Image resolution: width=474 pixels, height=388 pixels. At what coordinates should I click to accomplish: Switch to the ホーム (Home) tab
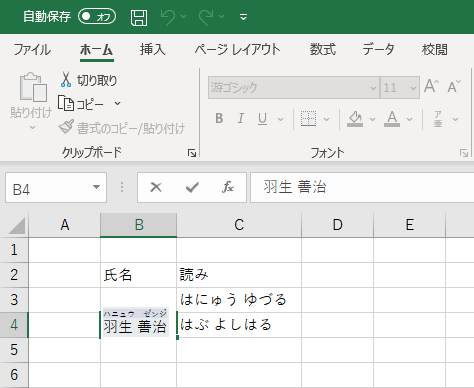(x=97, y=50)
